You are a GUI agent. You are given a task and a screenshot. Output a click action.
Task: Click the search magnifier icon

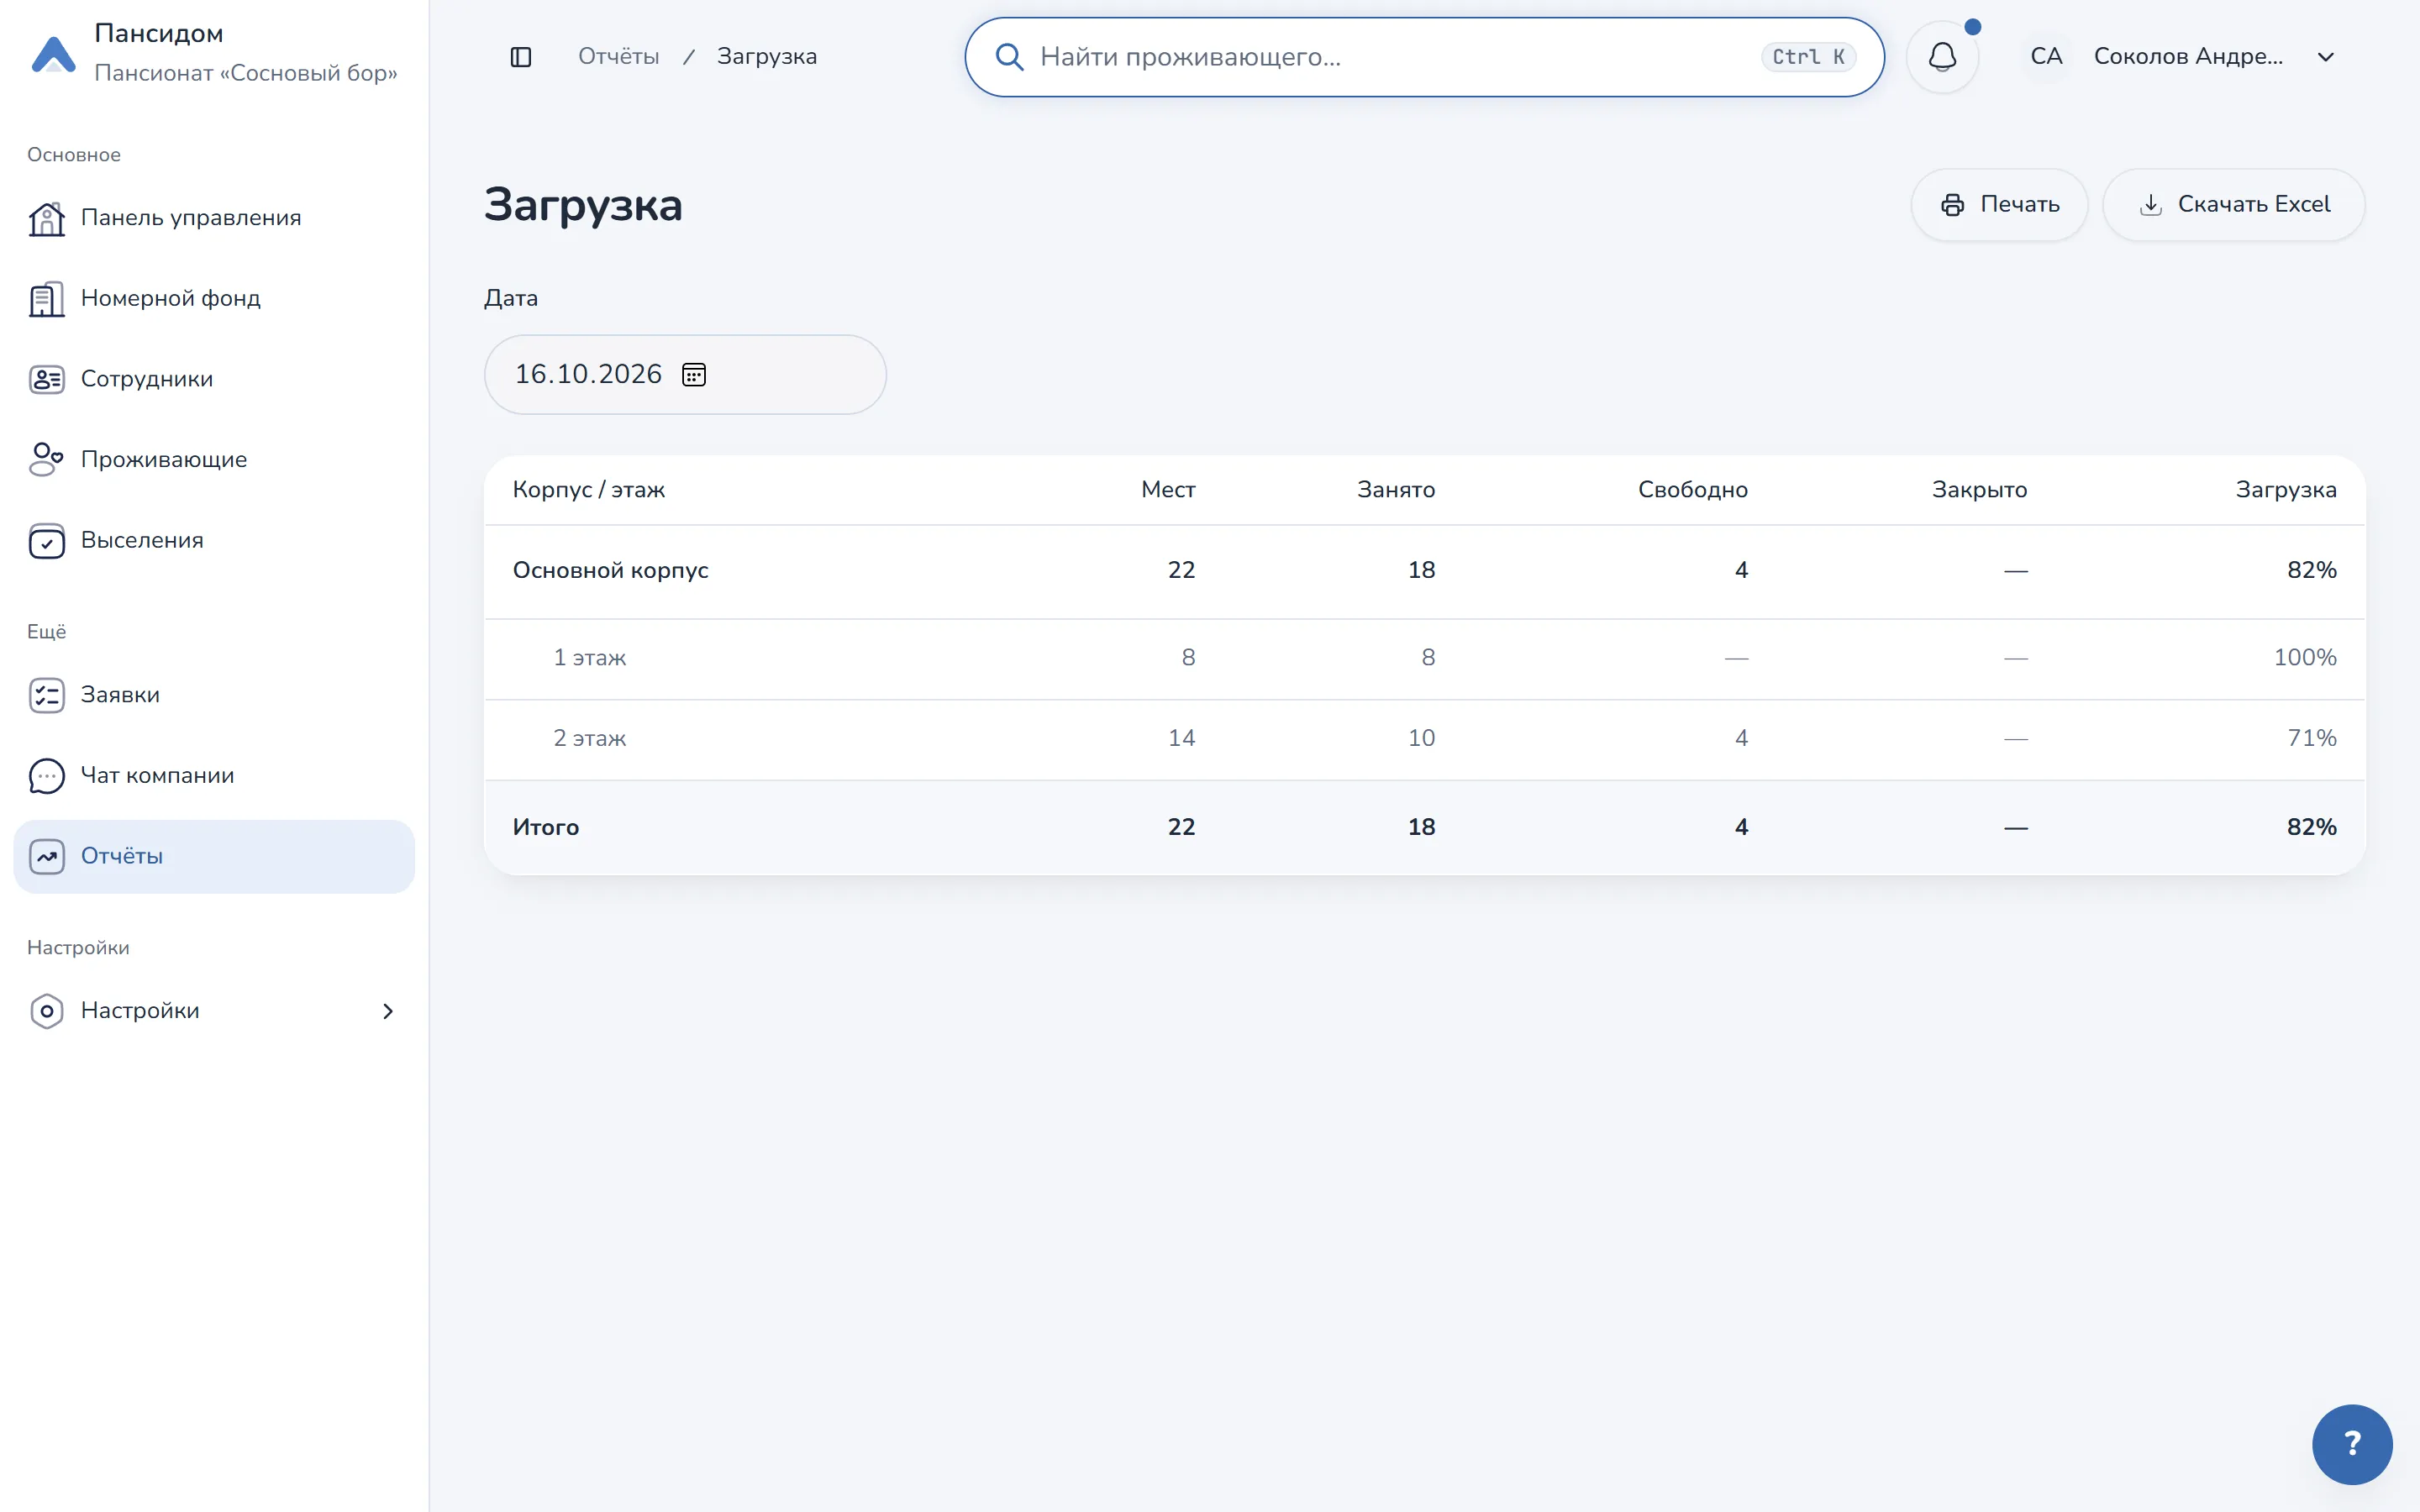tap(1009, 57)
